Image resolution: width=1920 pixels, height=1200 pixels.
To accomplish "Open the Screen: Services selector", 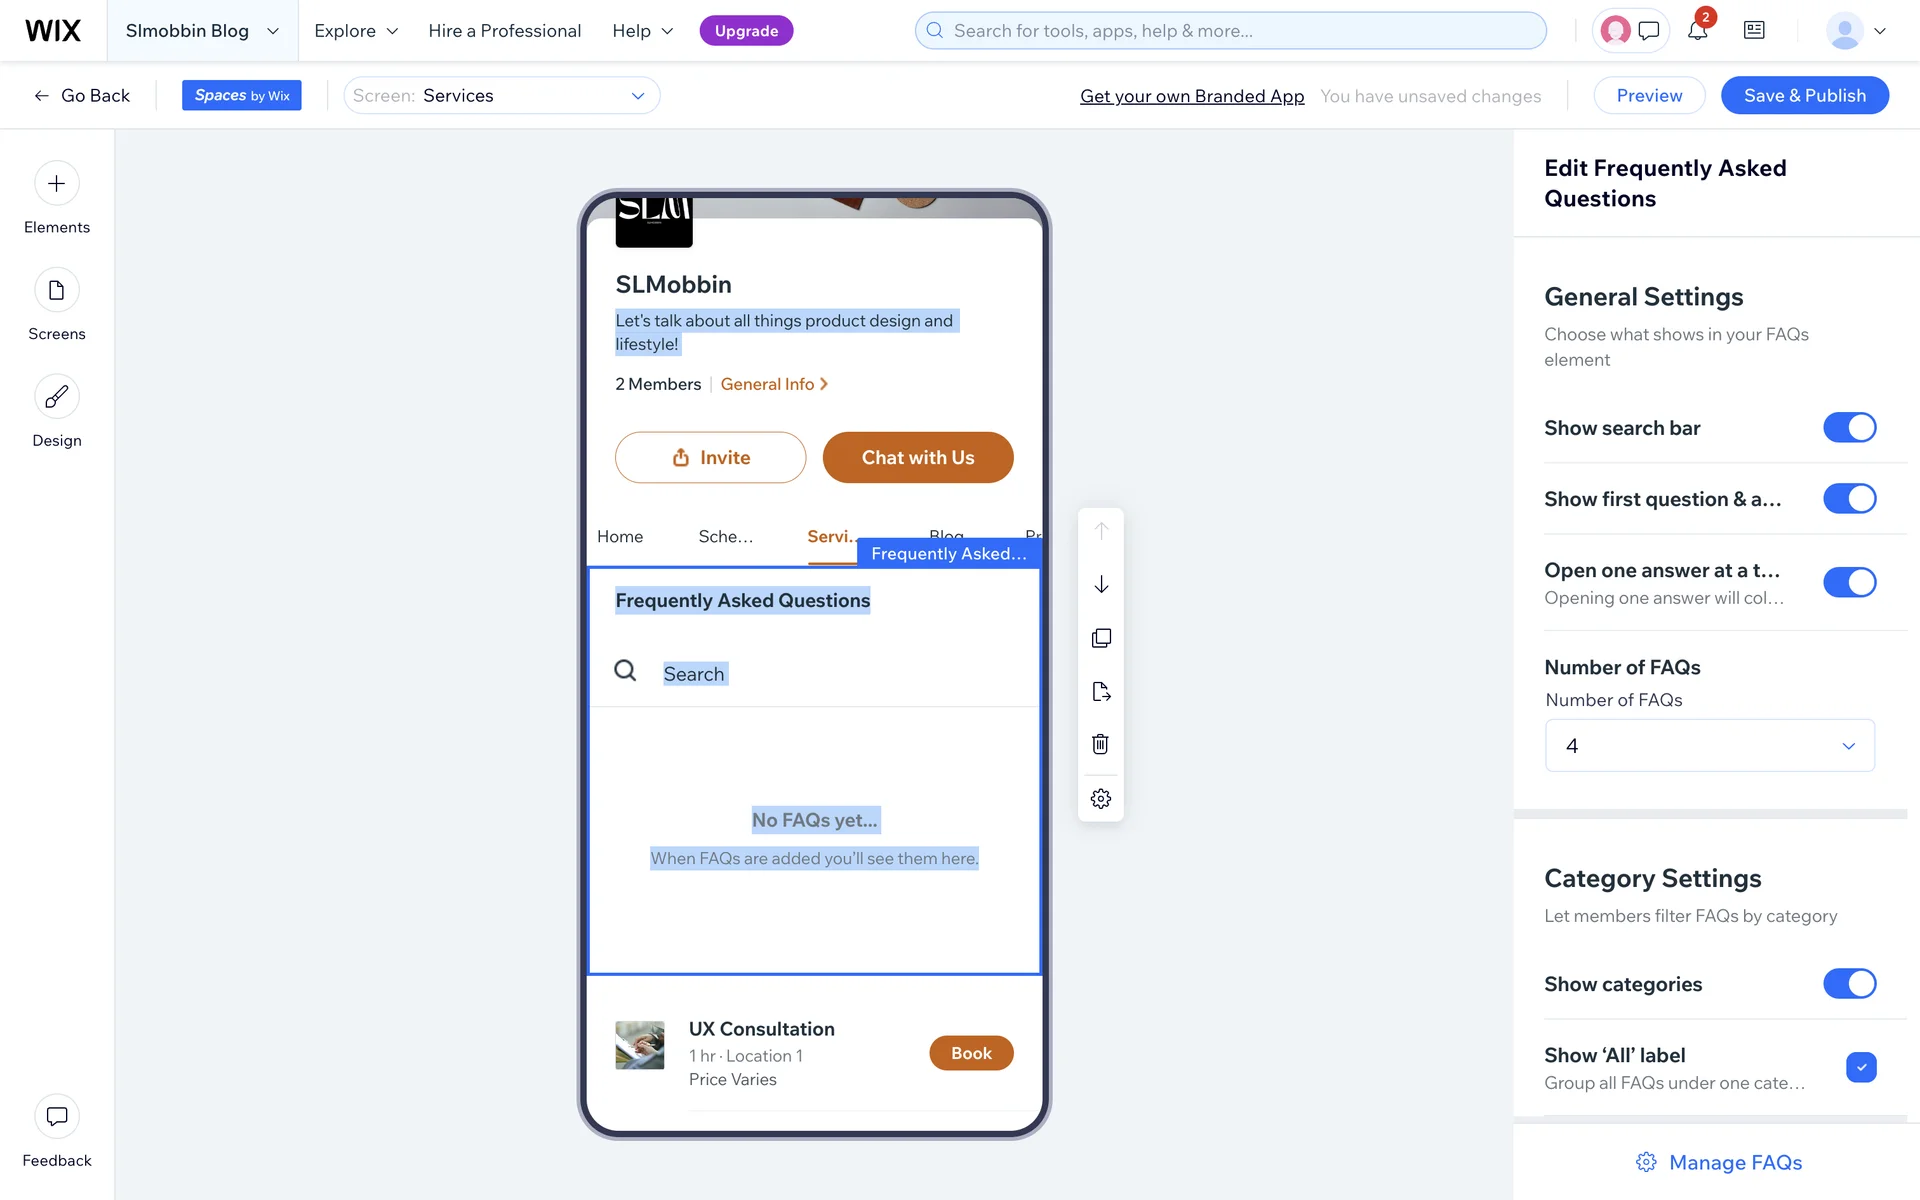I will pos(501,96).
